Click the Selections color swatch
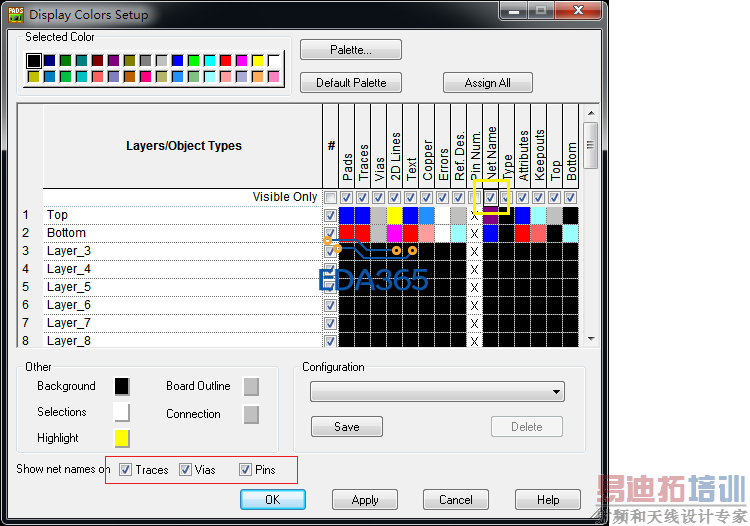Screen dimensions: 750x526 [122, 412]
